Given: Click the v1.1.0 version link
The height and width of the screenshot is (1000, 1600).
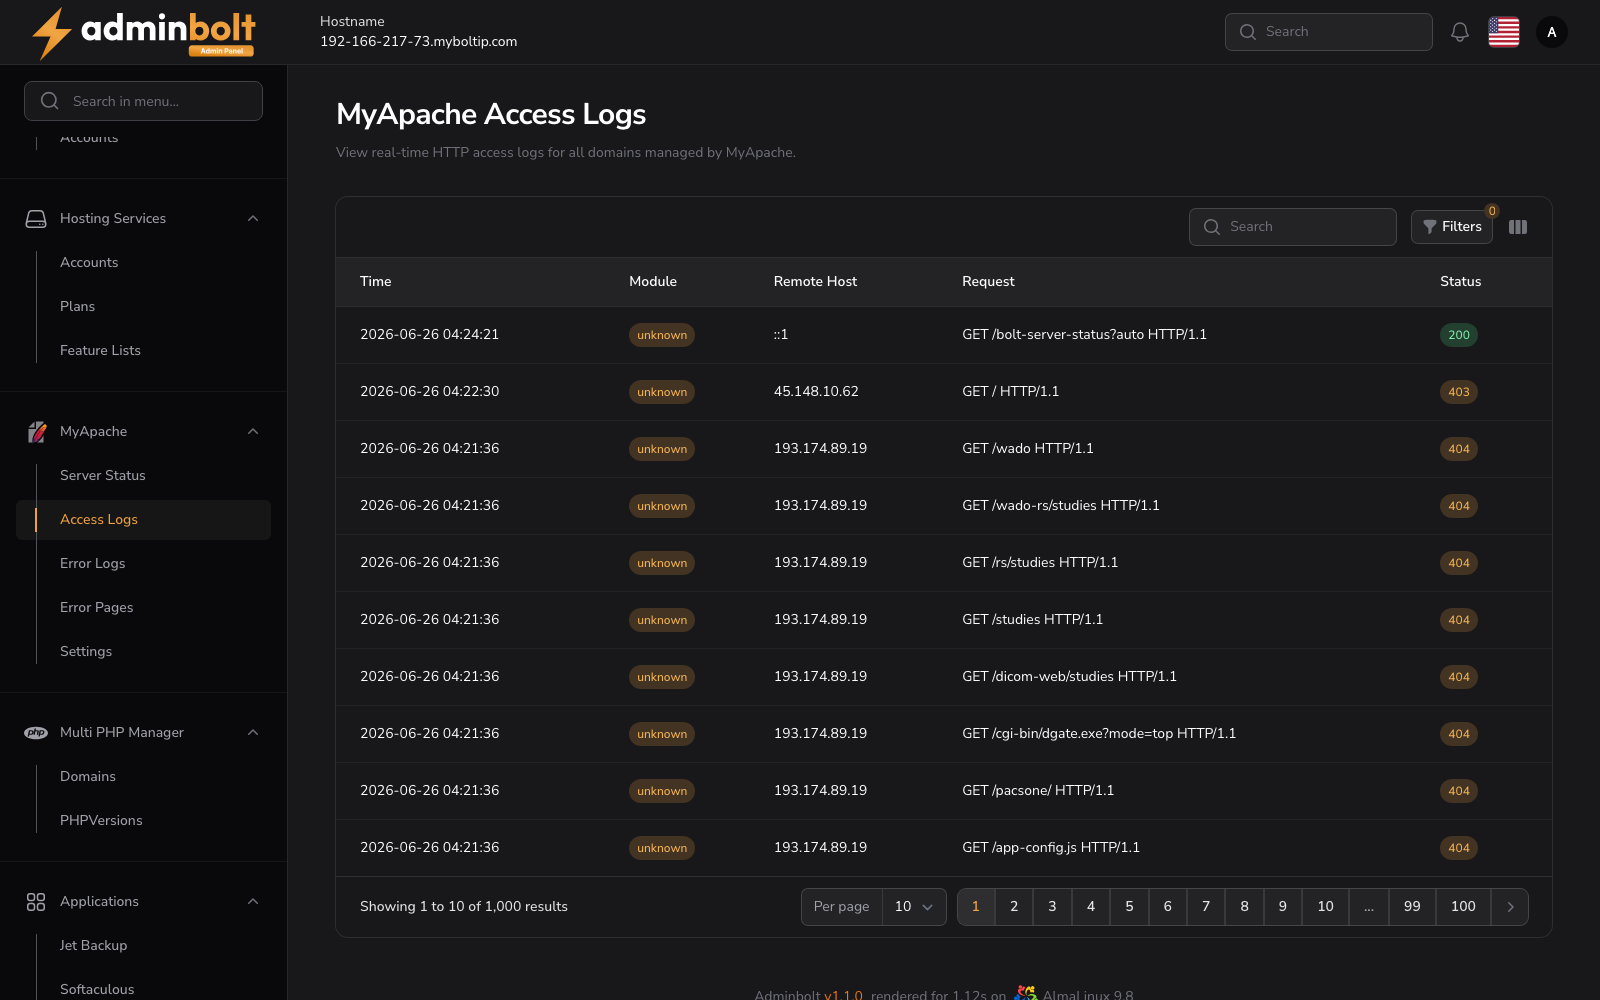Looking at the screenshot, I should pos(843,995).
